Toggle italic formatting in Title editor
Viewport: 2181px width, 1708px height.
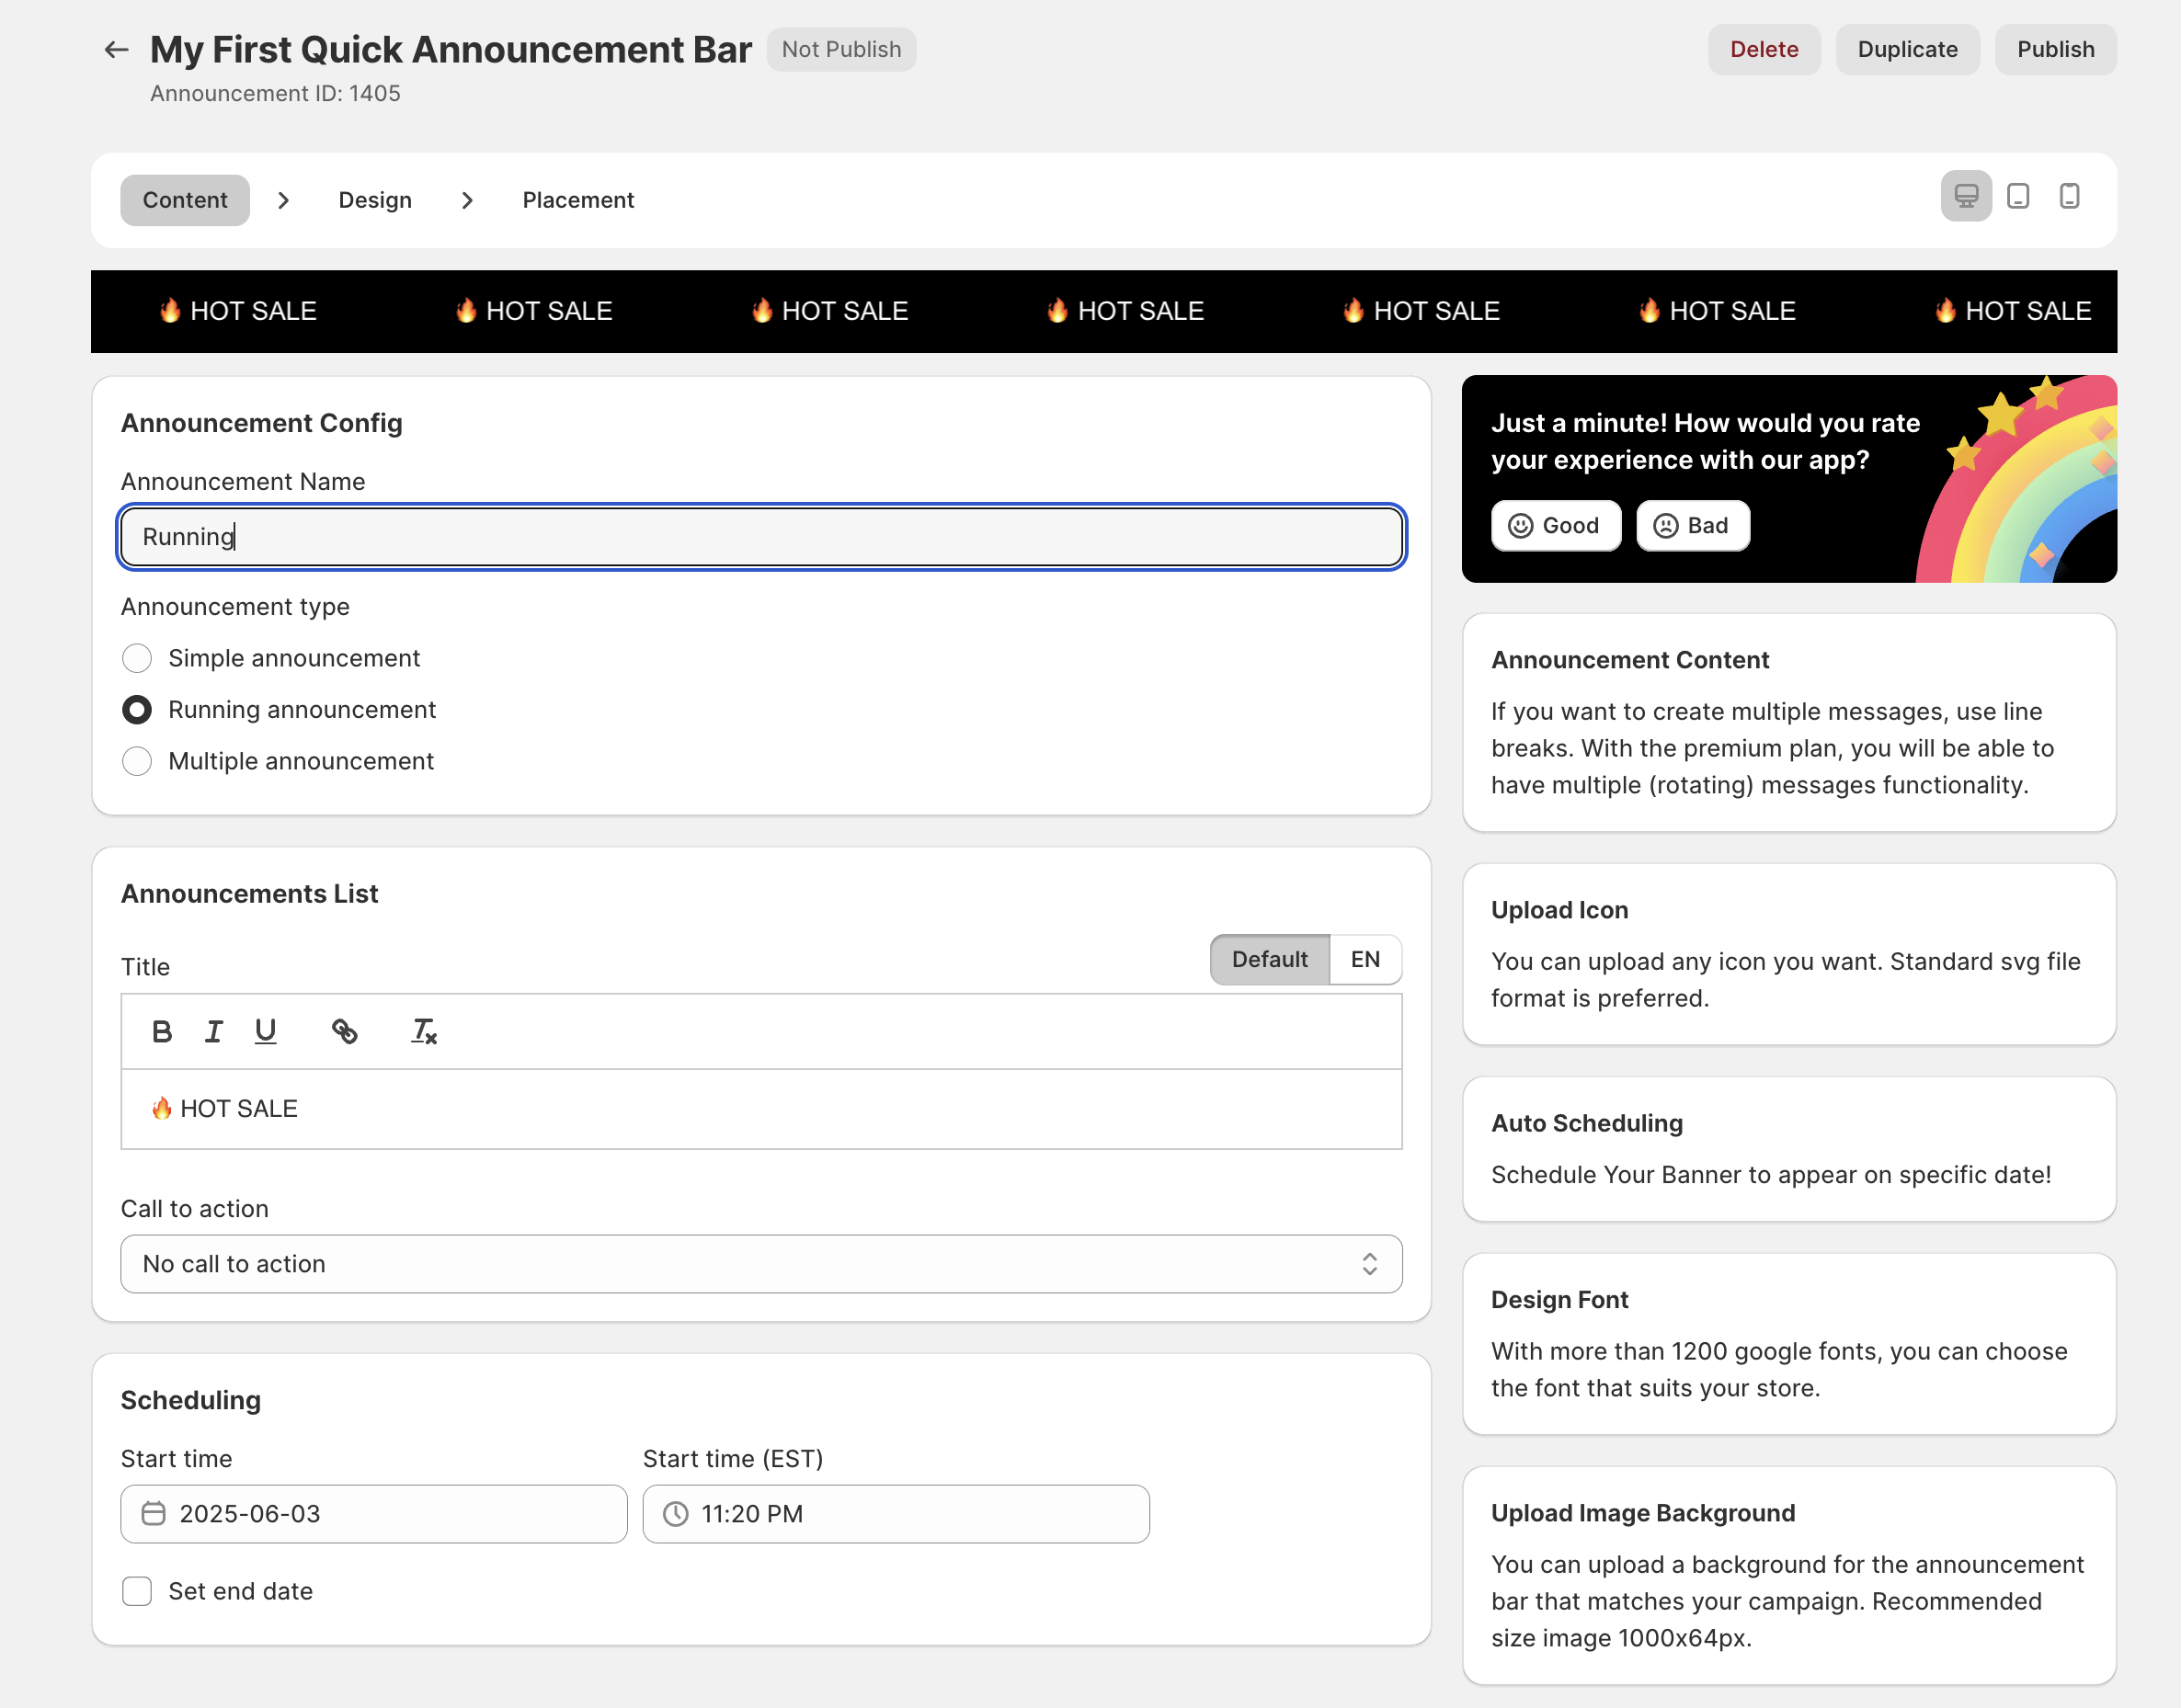click(x=214, y=1031)
